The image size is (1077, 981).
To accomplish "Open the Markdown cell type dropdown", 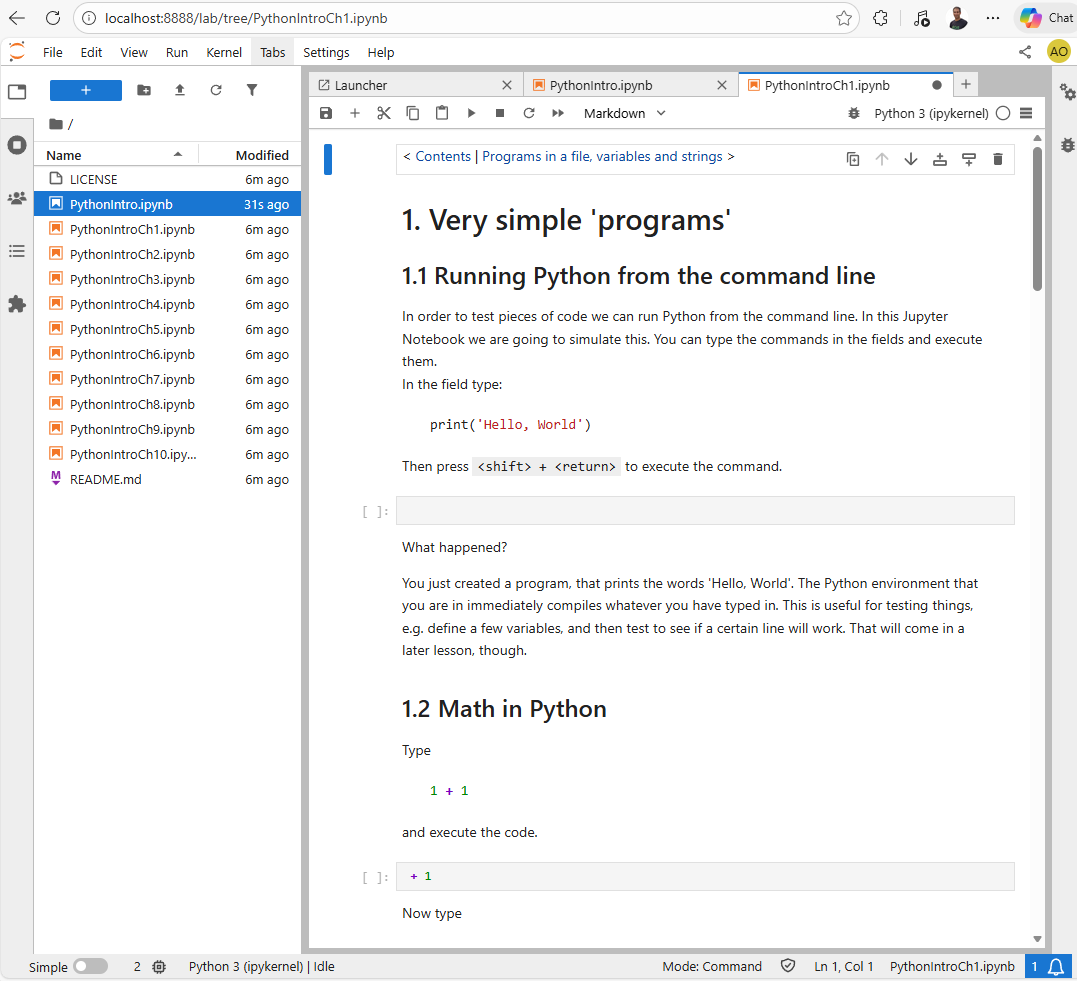I will pyautogui.click(x=624, y=114).
